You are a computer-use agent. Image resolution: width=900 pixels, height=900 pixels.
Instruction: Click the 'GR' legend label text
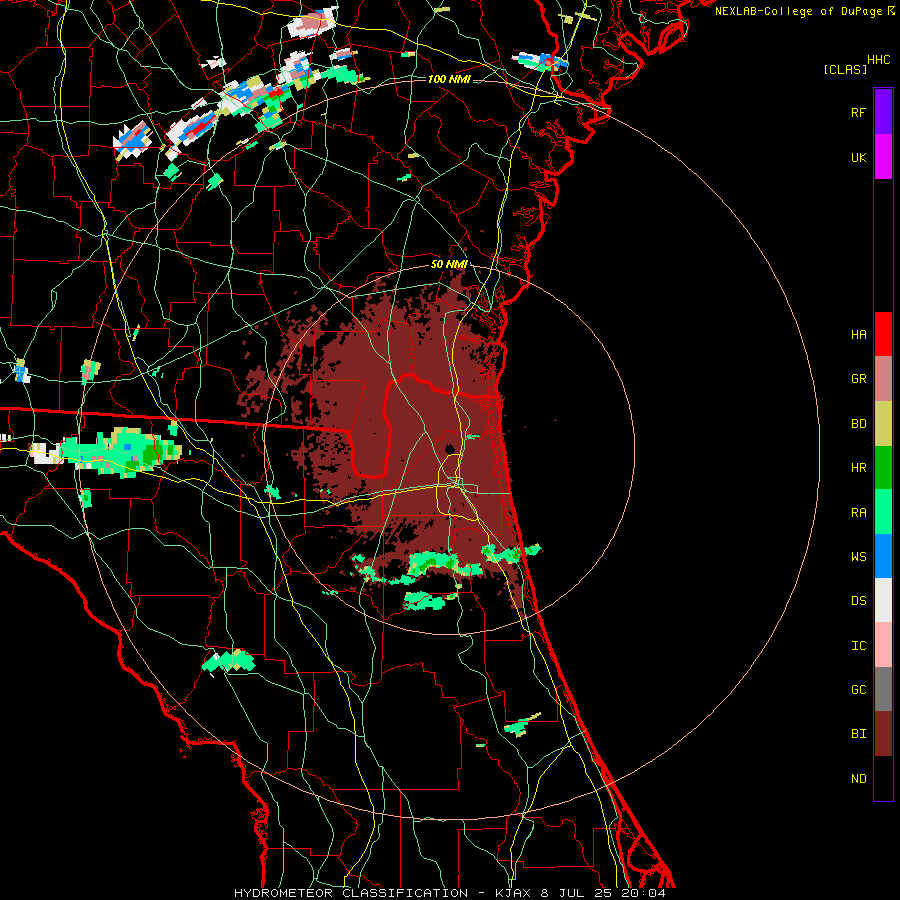(x=859, y=379)
